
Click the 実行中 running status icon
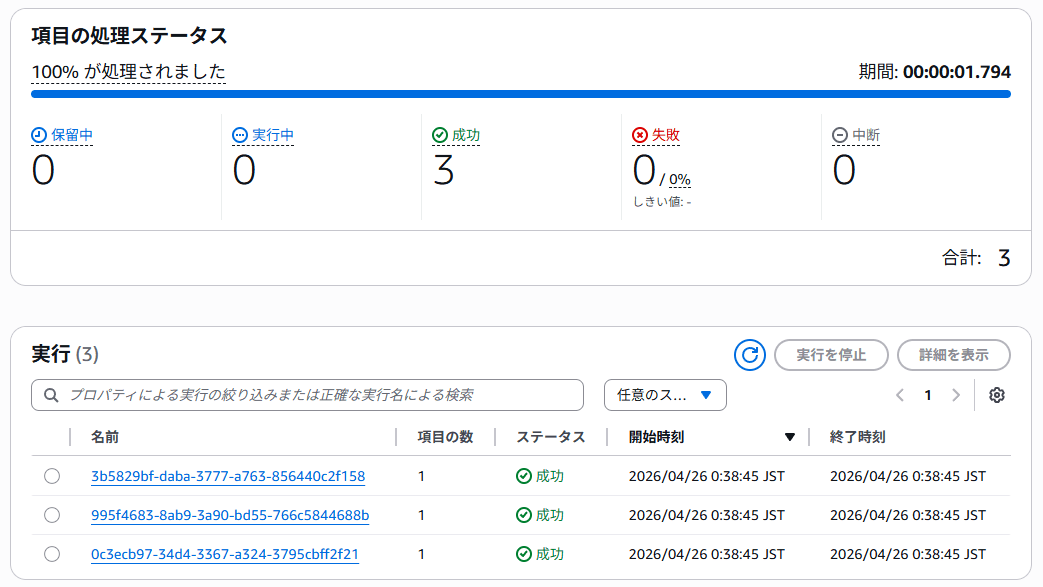coord(240,135)
